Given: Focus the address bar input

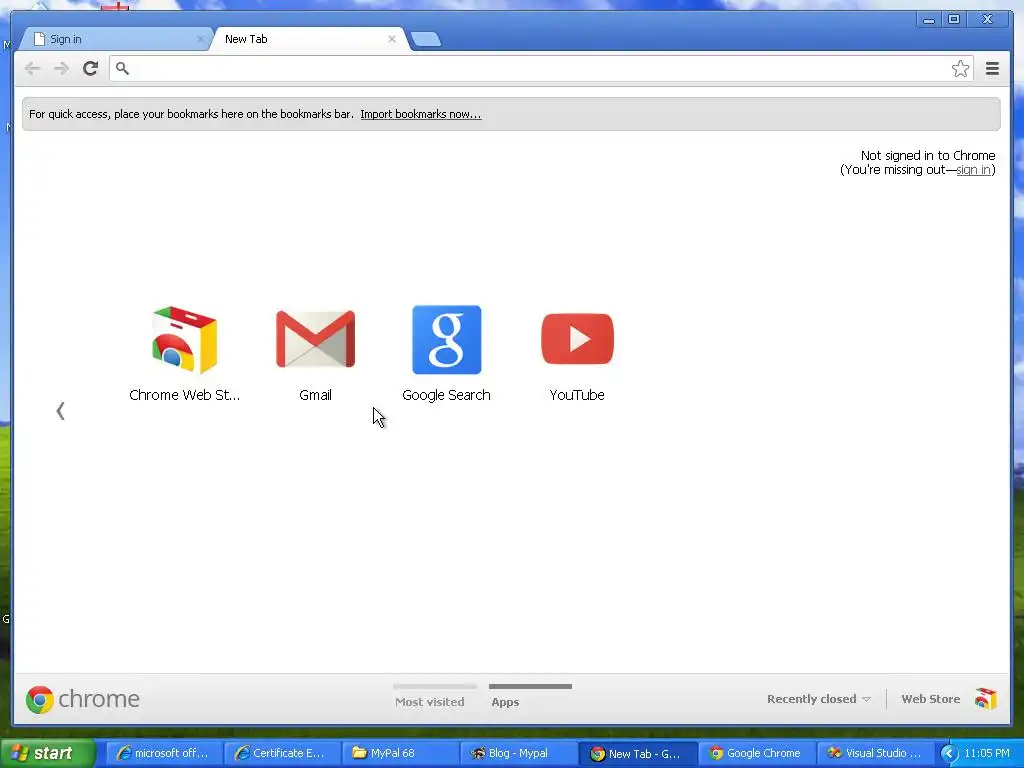Looking at the screenshot, I should tap(541, 69).
